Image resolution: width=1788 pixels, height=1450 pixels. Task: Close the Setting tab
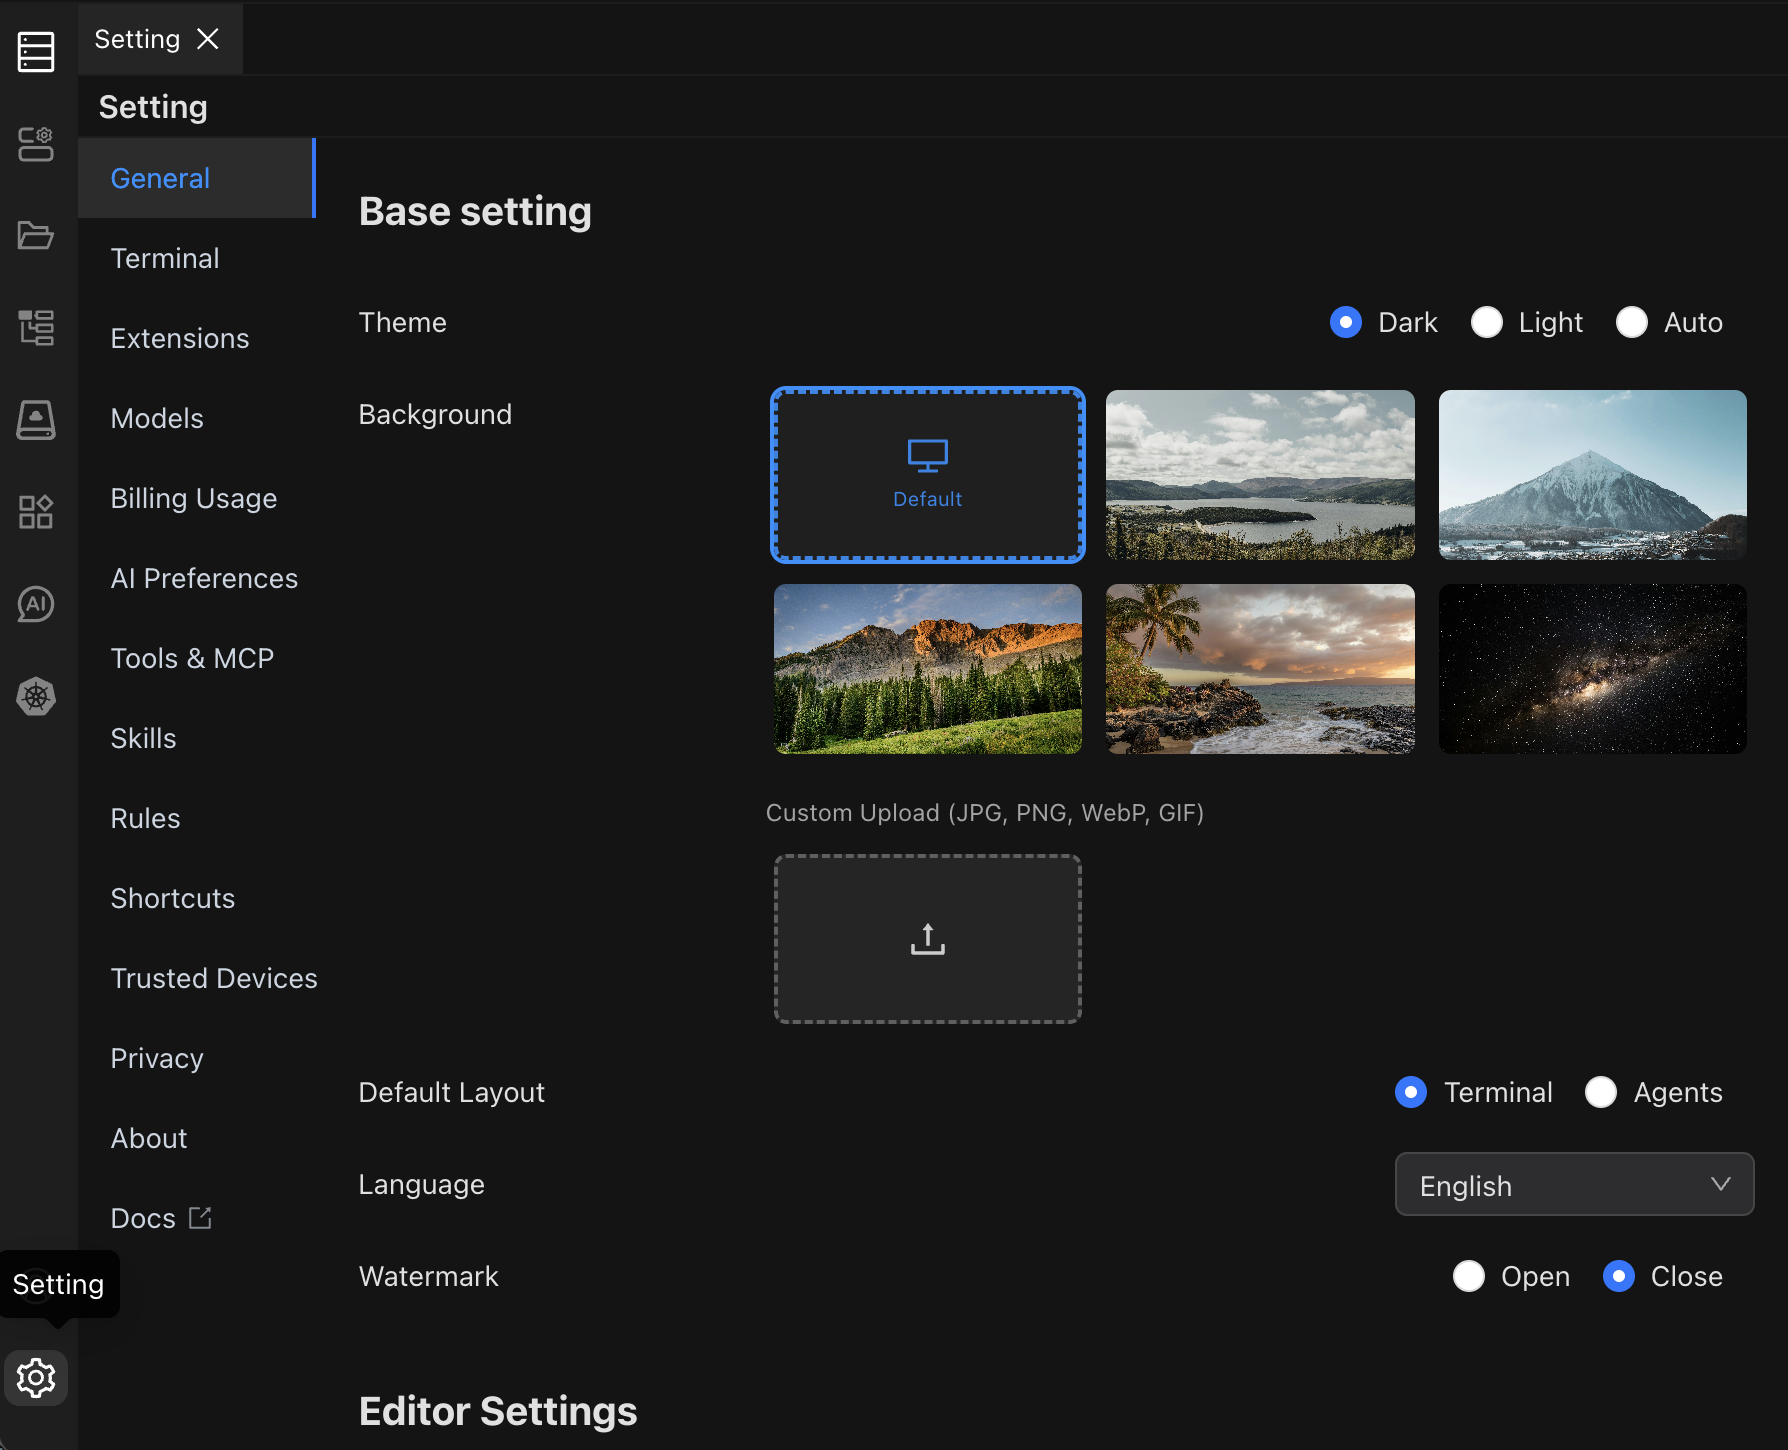208,39
